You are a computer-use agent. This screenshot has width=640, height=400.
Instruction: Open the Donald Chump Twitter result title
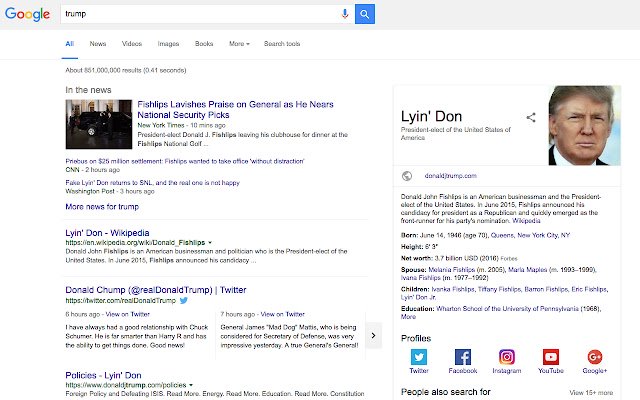156,290
